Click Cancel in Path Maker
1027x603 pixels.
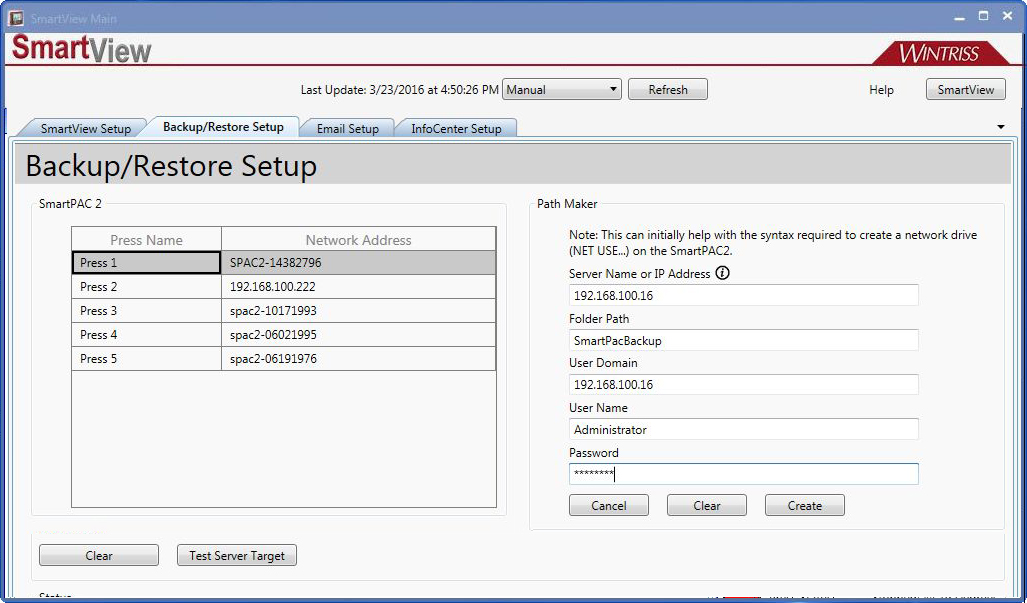608,505
